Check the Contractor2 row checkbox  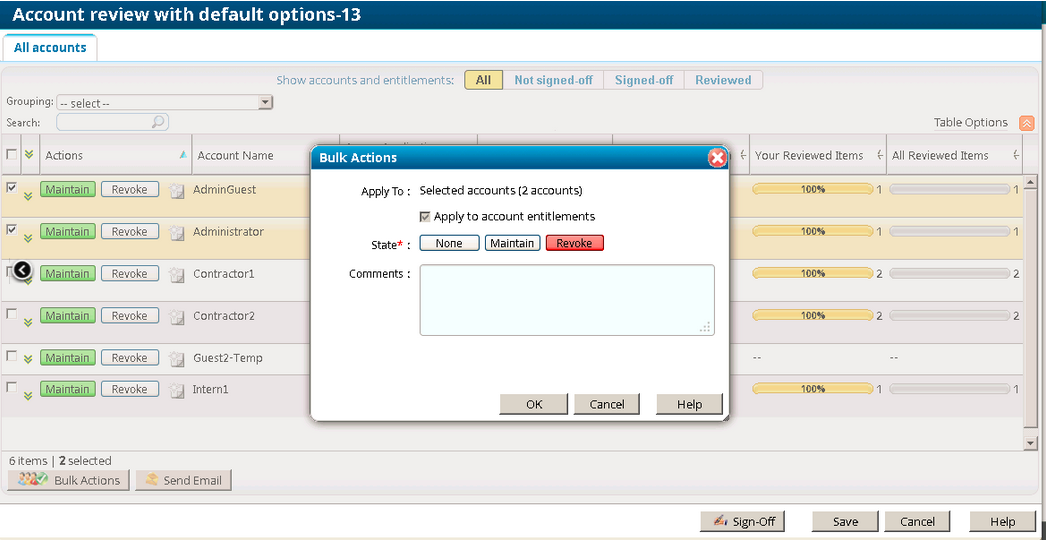[12, 313]
